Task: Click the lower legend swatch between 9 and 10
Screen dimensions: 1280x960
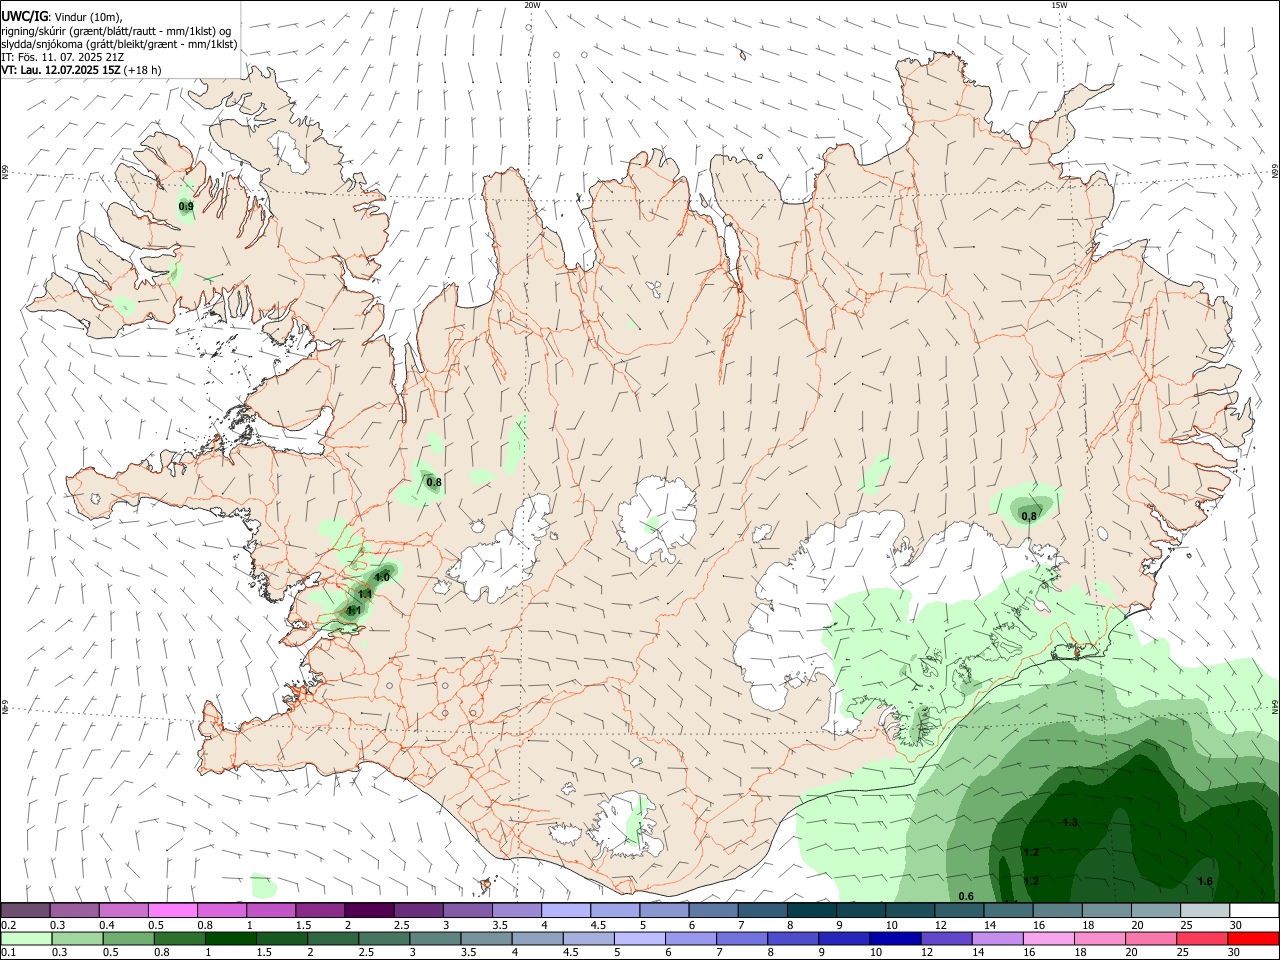Action: pos(844,939)
